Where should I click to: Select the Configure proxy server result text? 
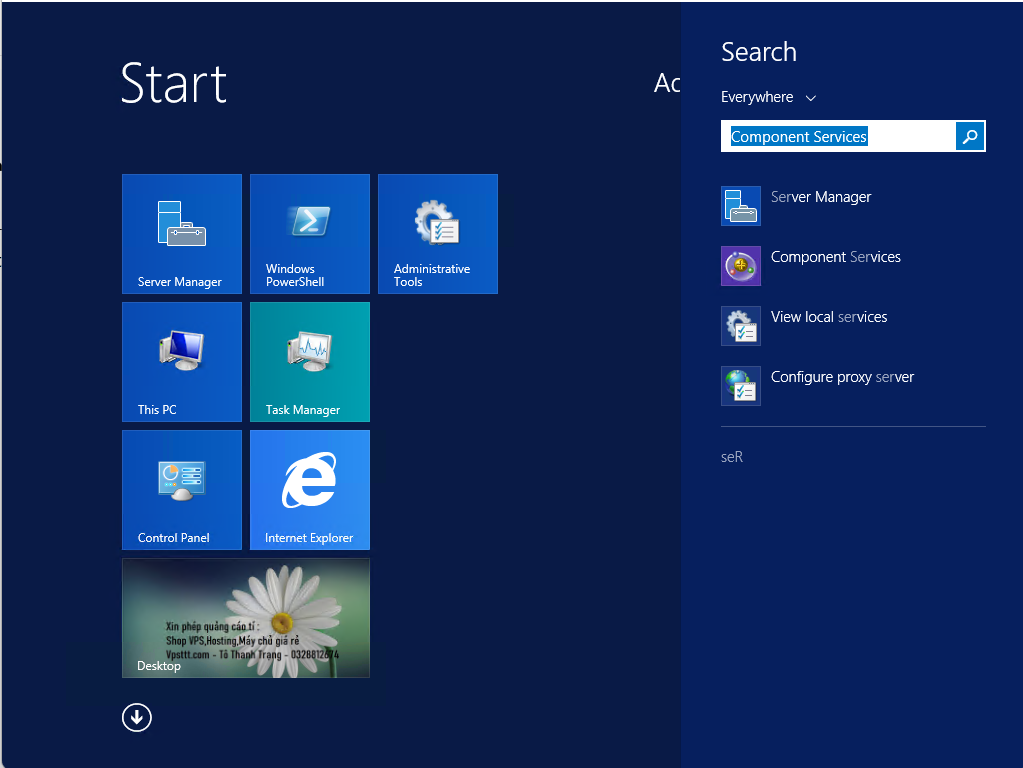[x=842, y=377]
